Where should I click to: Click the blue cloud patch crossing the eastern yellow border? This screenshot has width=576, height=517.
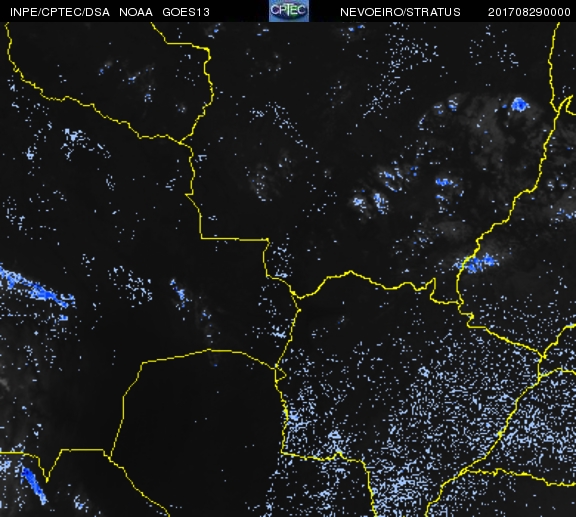click(x=476, y=262)
